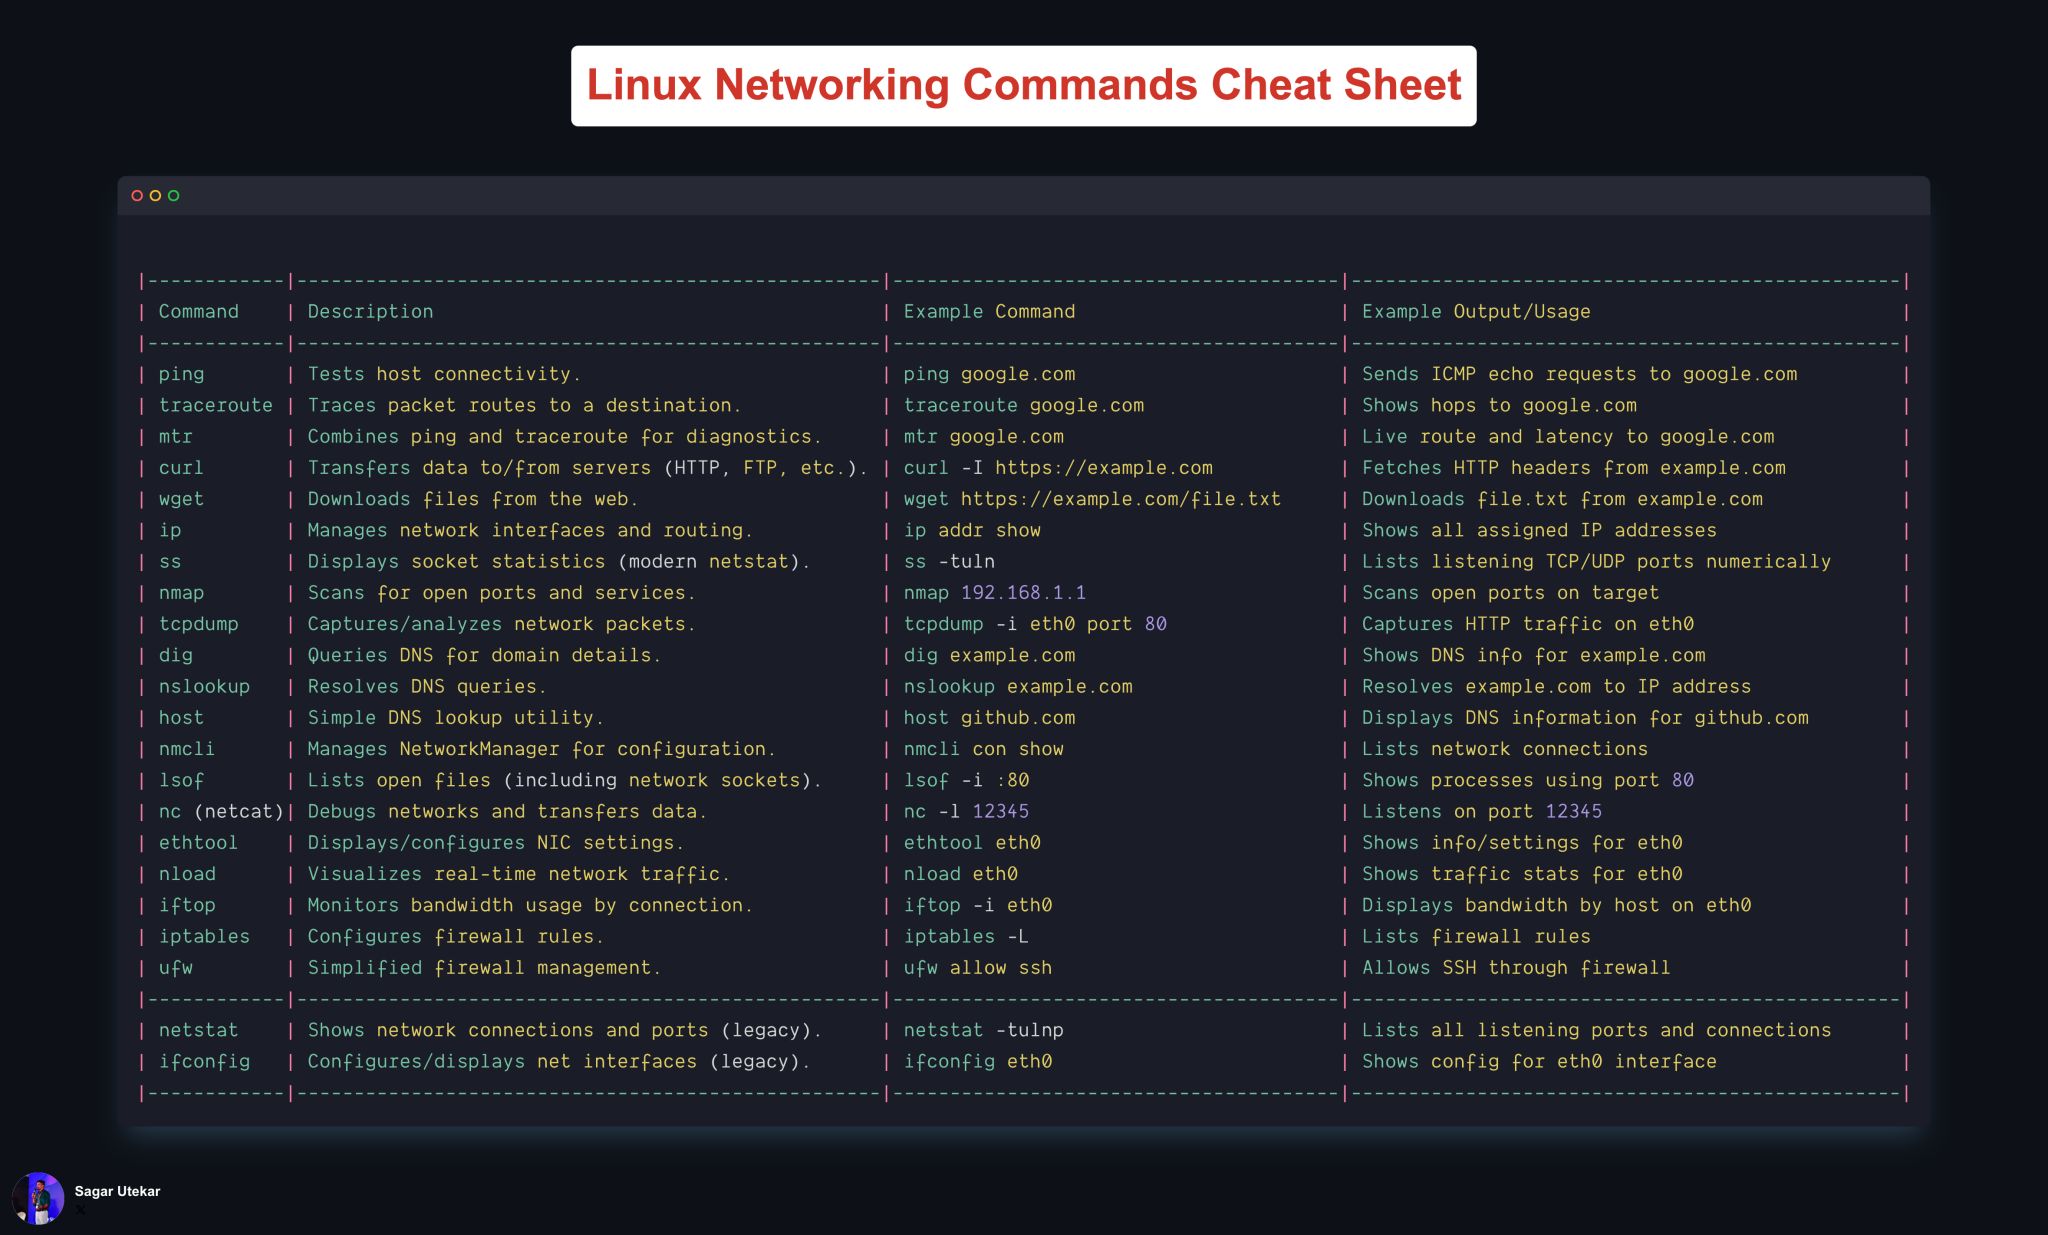Select the Description column header
This screenshot has height=1235, width=2048.
370,312
